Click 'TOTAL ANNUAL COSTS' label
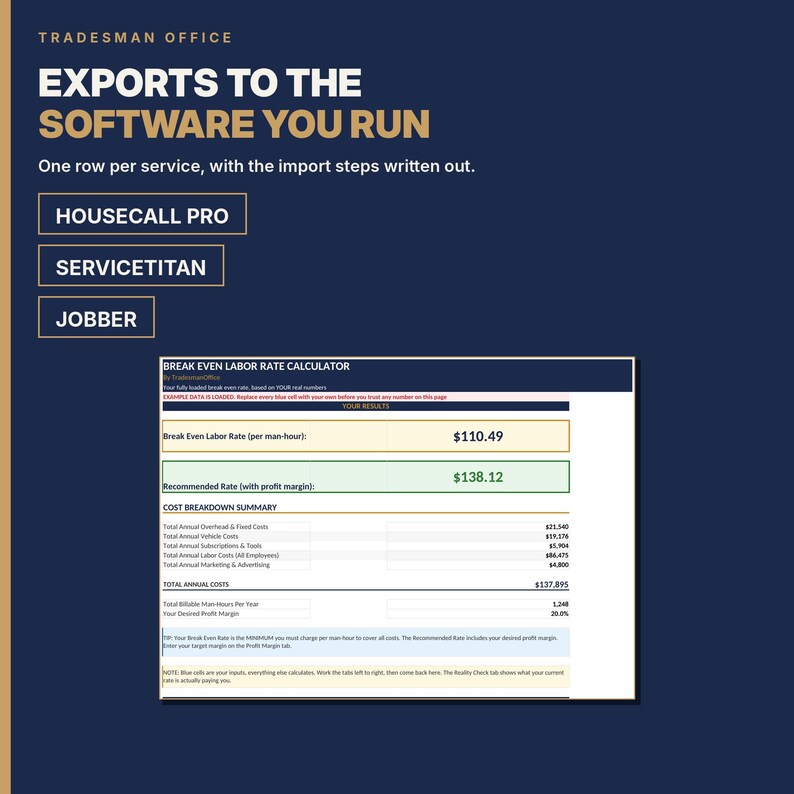This screenshot has width=794, height=794. 196,584
